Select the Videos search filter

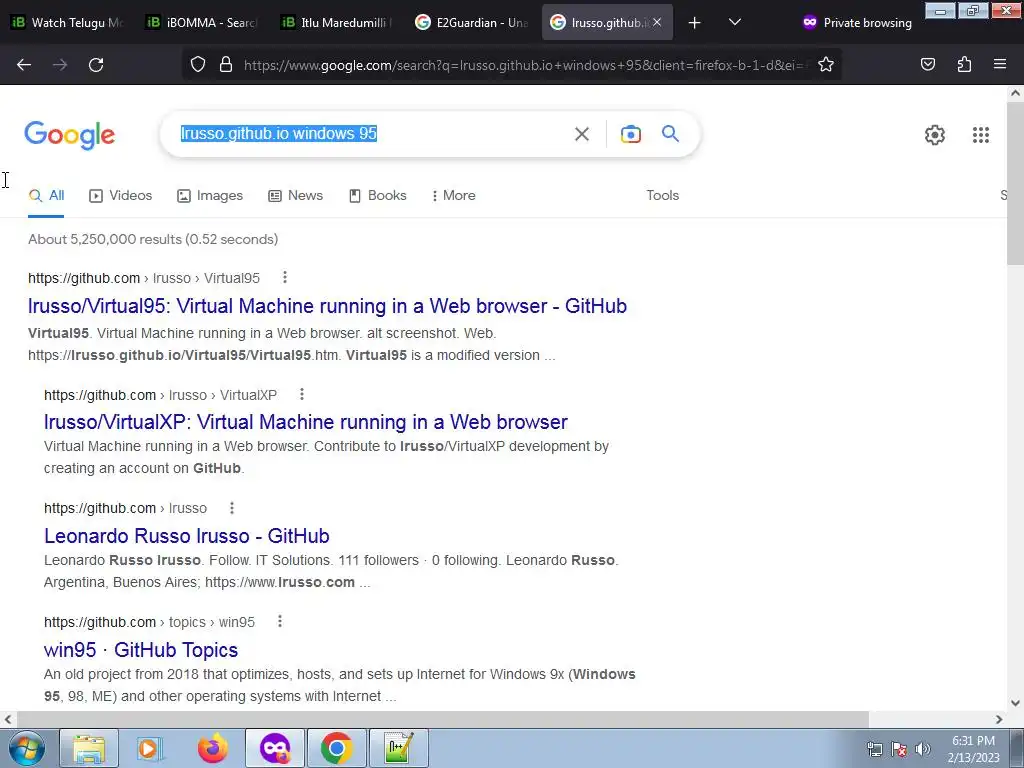(x=121, y=195)
